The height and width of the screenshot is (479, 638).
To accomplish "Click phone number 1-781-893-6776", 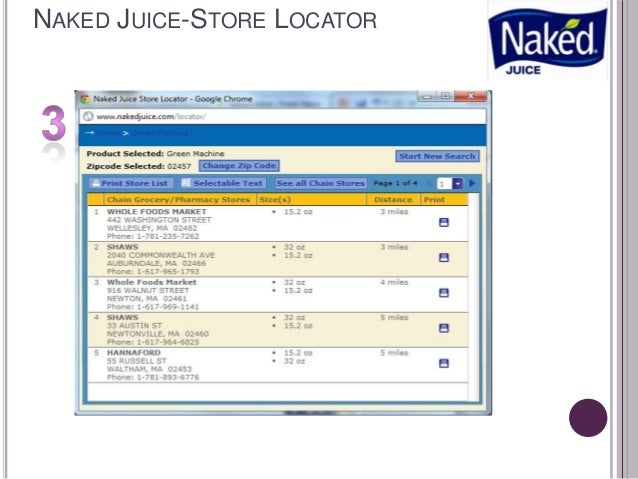I will [168, 377].
